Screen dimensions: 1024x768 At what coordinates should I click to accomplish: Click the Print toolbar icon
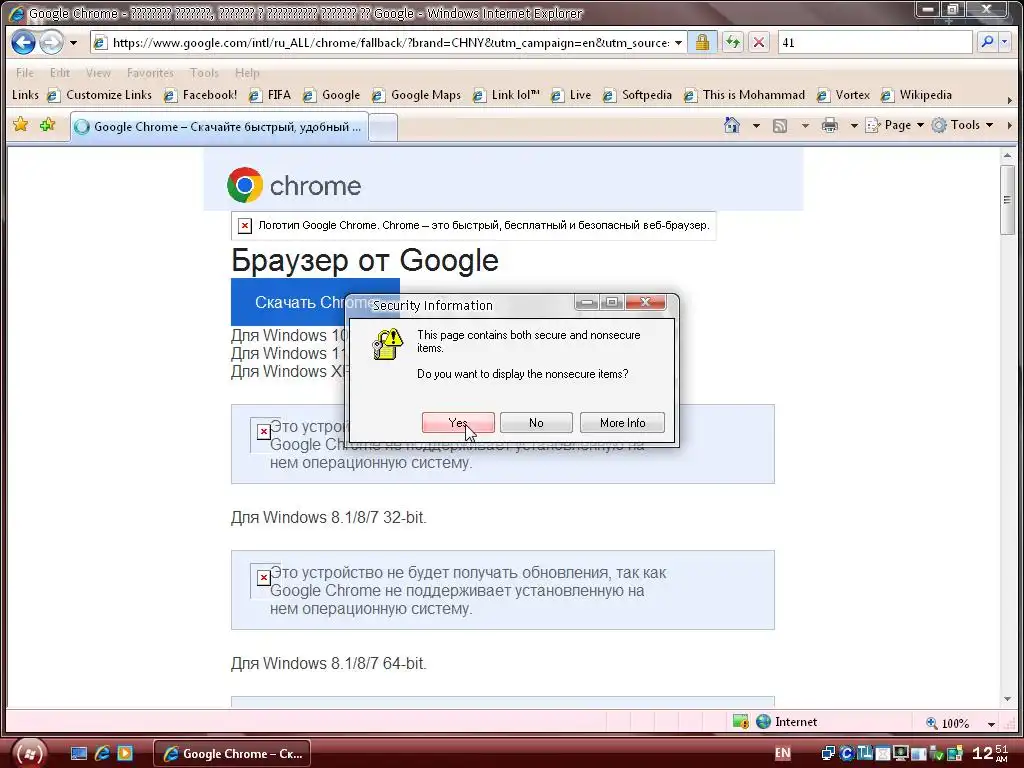829,125
